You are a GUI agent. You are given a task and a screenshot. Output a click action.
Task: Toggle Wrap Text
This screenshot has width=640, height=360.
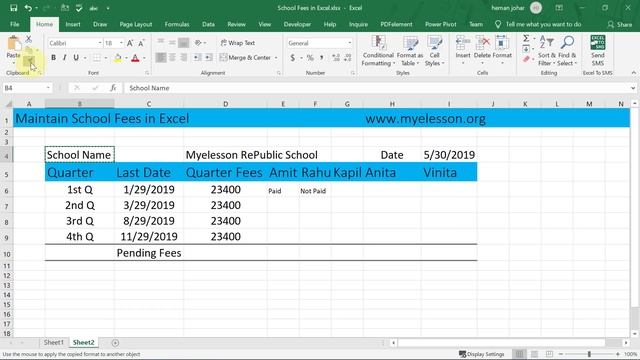(x=238, y=43)
